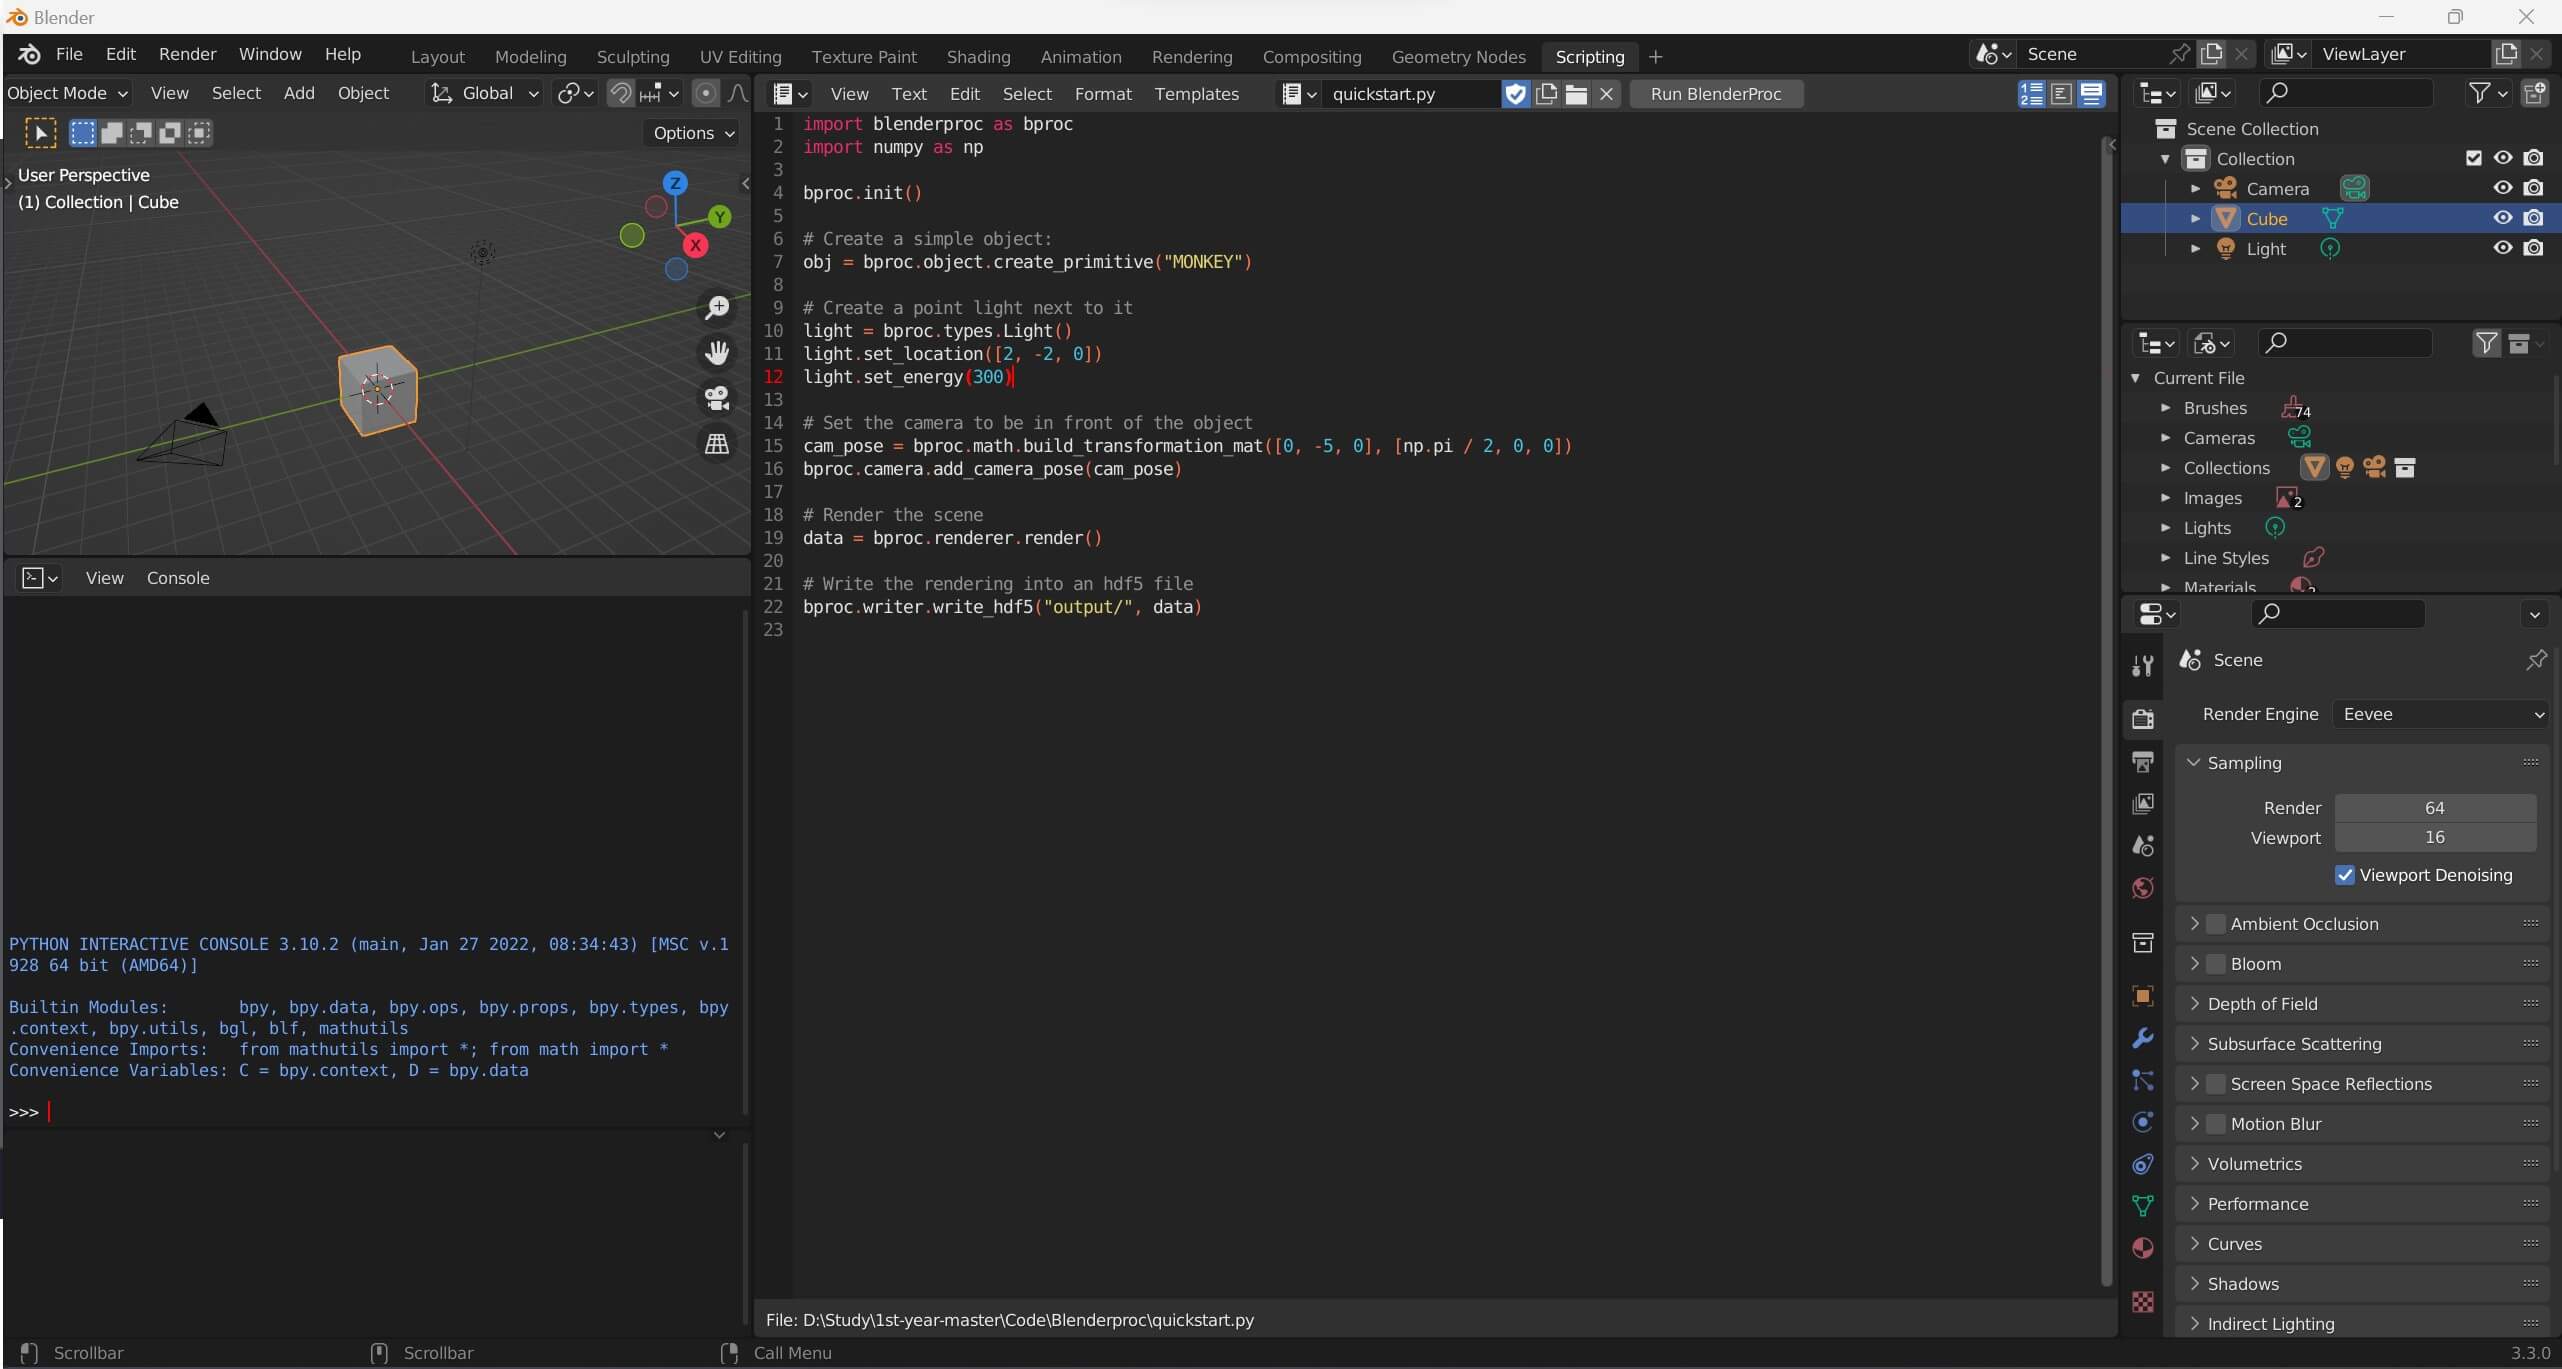Viewport: 2562px width, 1369px height.
Task: Click the Viewport samples value 16
Action: pos(2435,837)
